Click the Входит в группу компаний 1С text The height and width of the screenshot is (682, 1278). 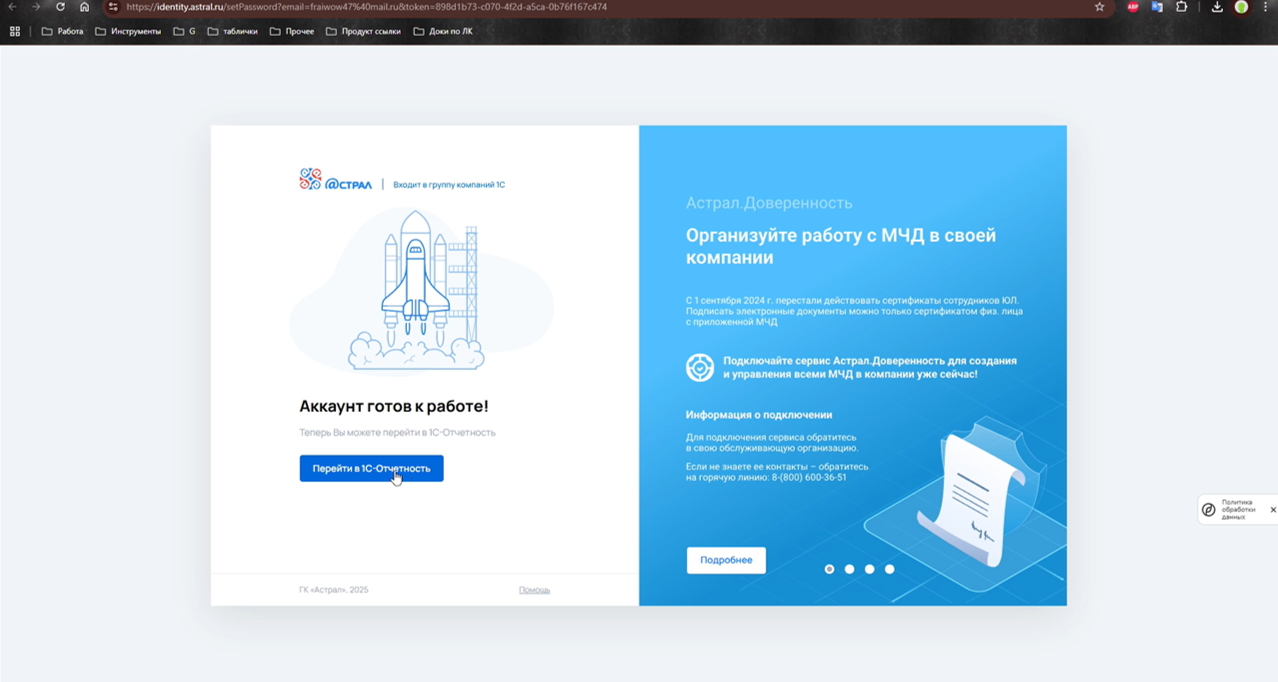[x=449, y=185]
